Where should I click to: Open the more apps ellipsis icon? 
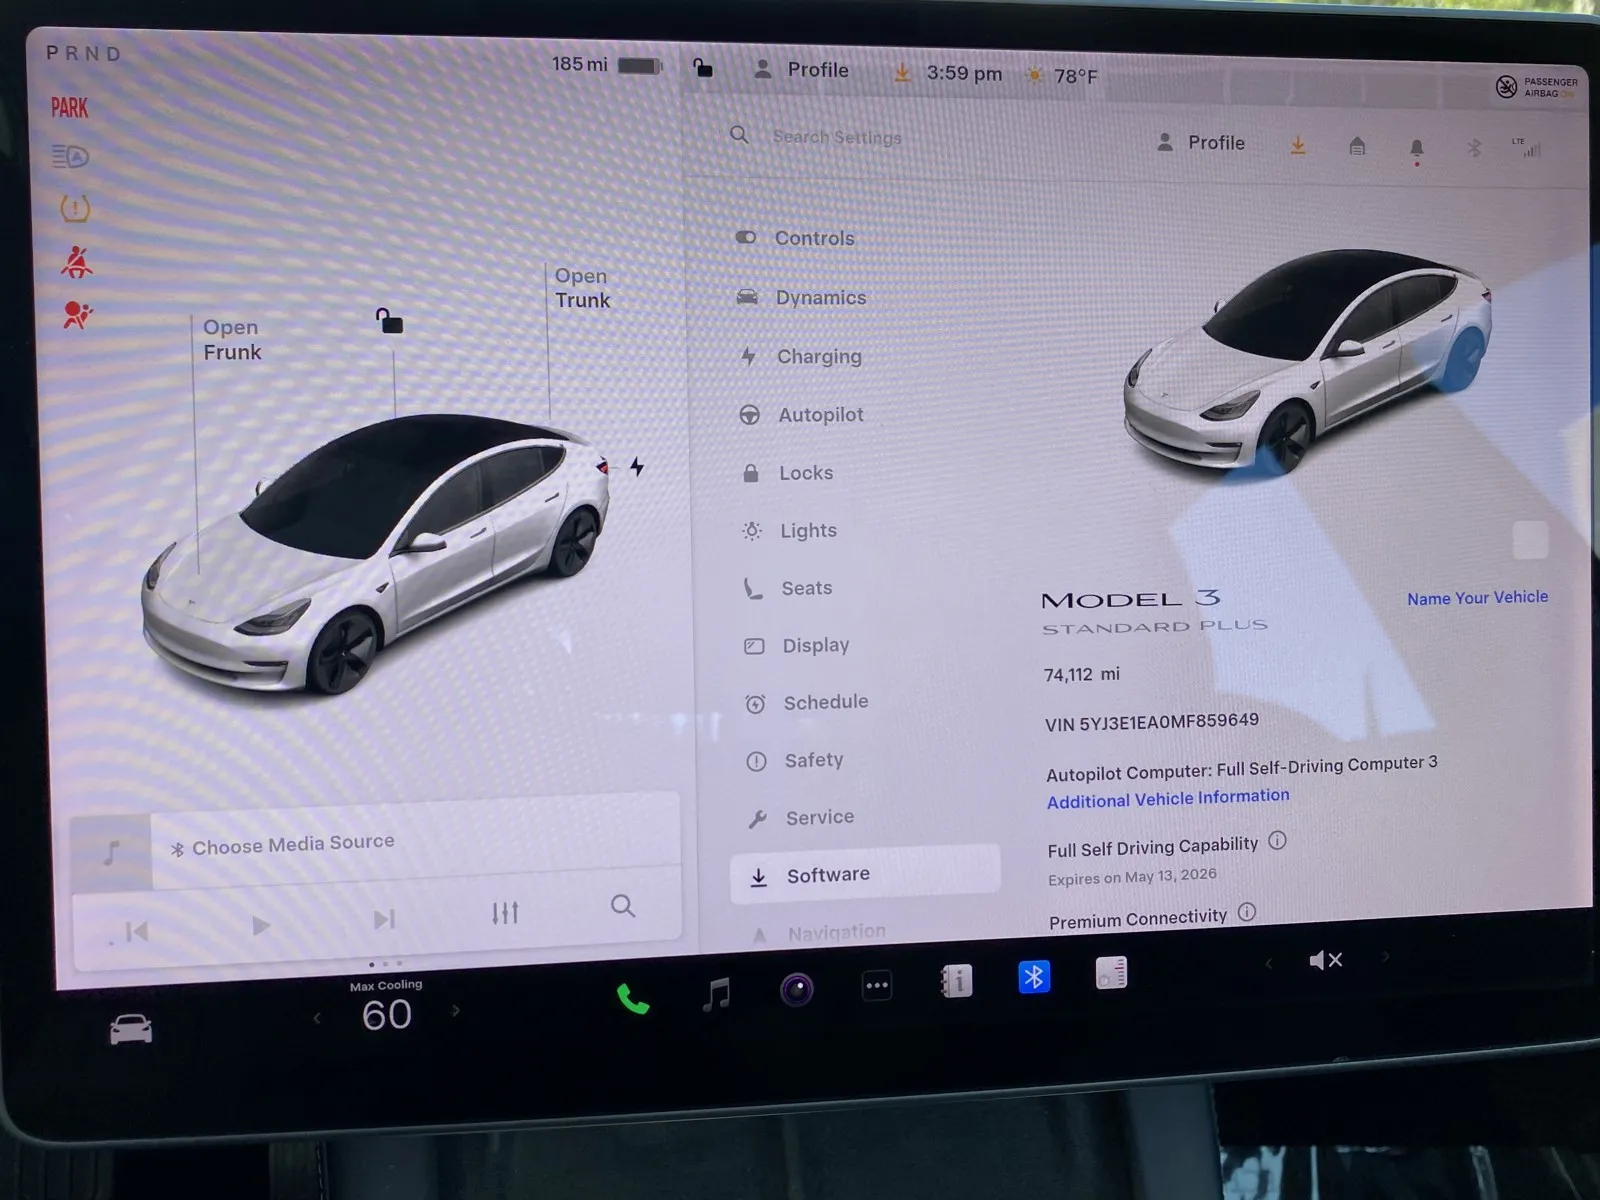click(877, 986)
